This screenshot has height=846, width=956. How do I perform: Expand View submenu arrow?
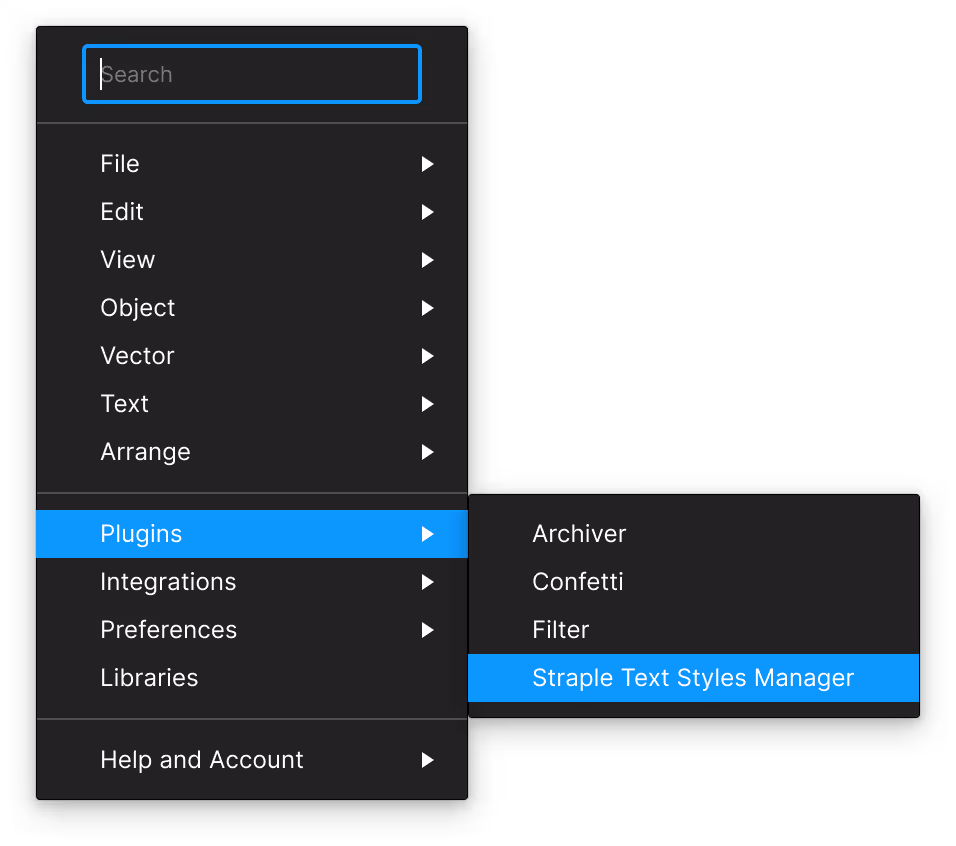point(427,260)
